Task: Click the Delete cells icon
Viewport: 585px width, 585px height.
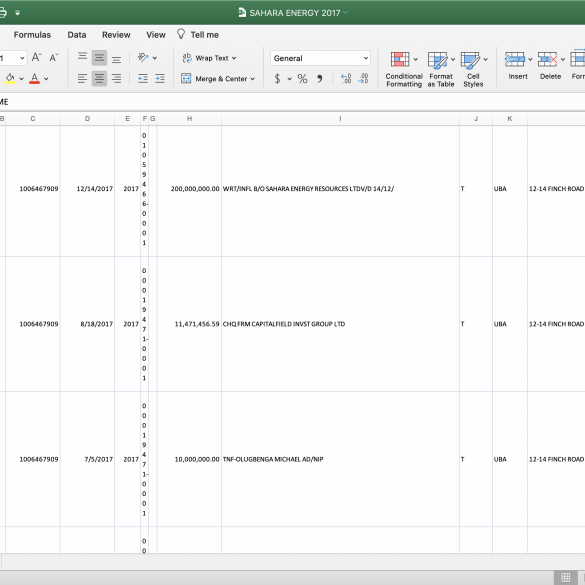Action: (547, 59)
